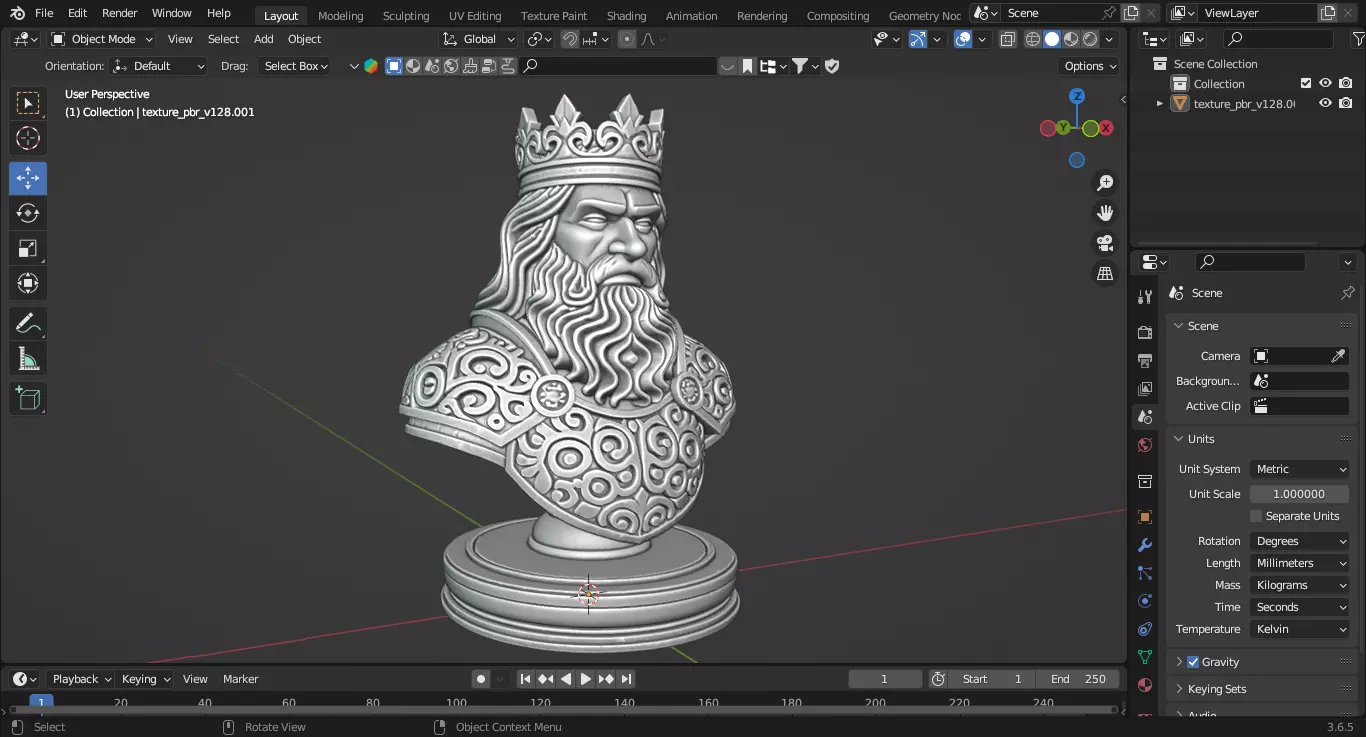Open the Object Data properties tab

[x=1145, y=657]
